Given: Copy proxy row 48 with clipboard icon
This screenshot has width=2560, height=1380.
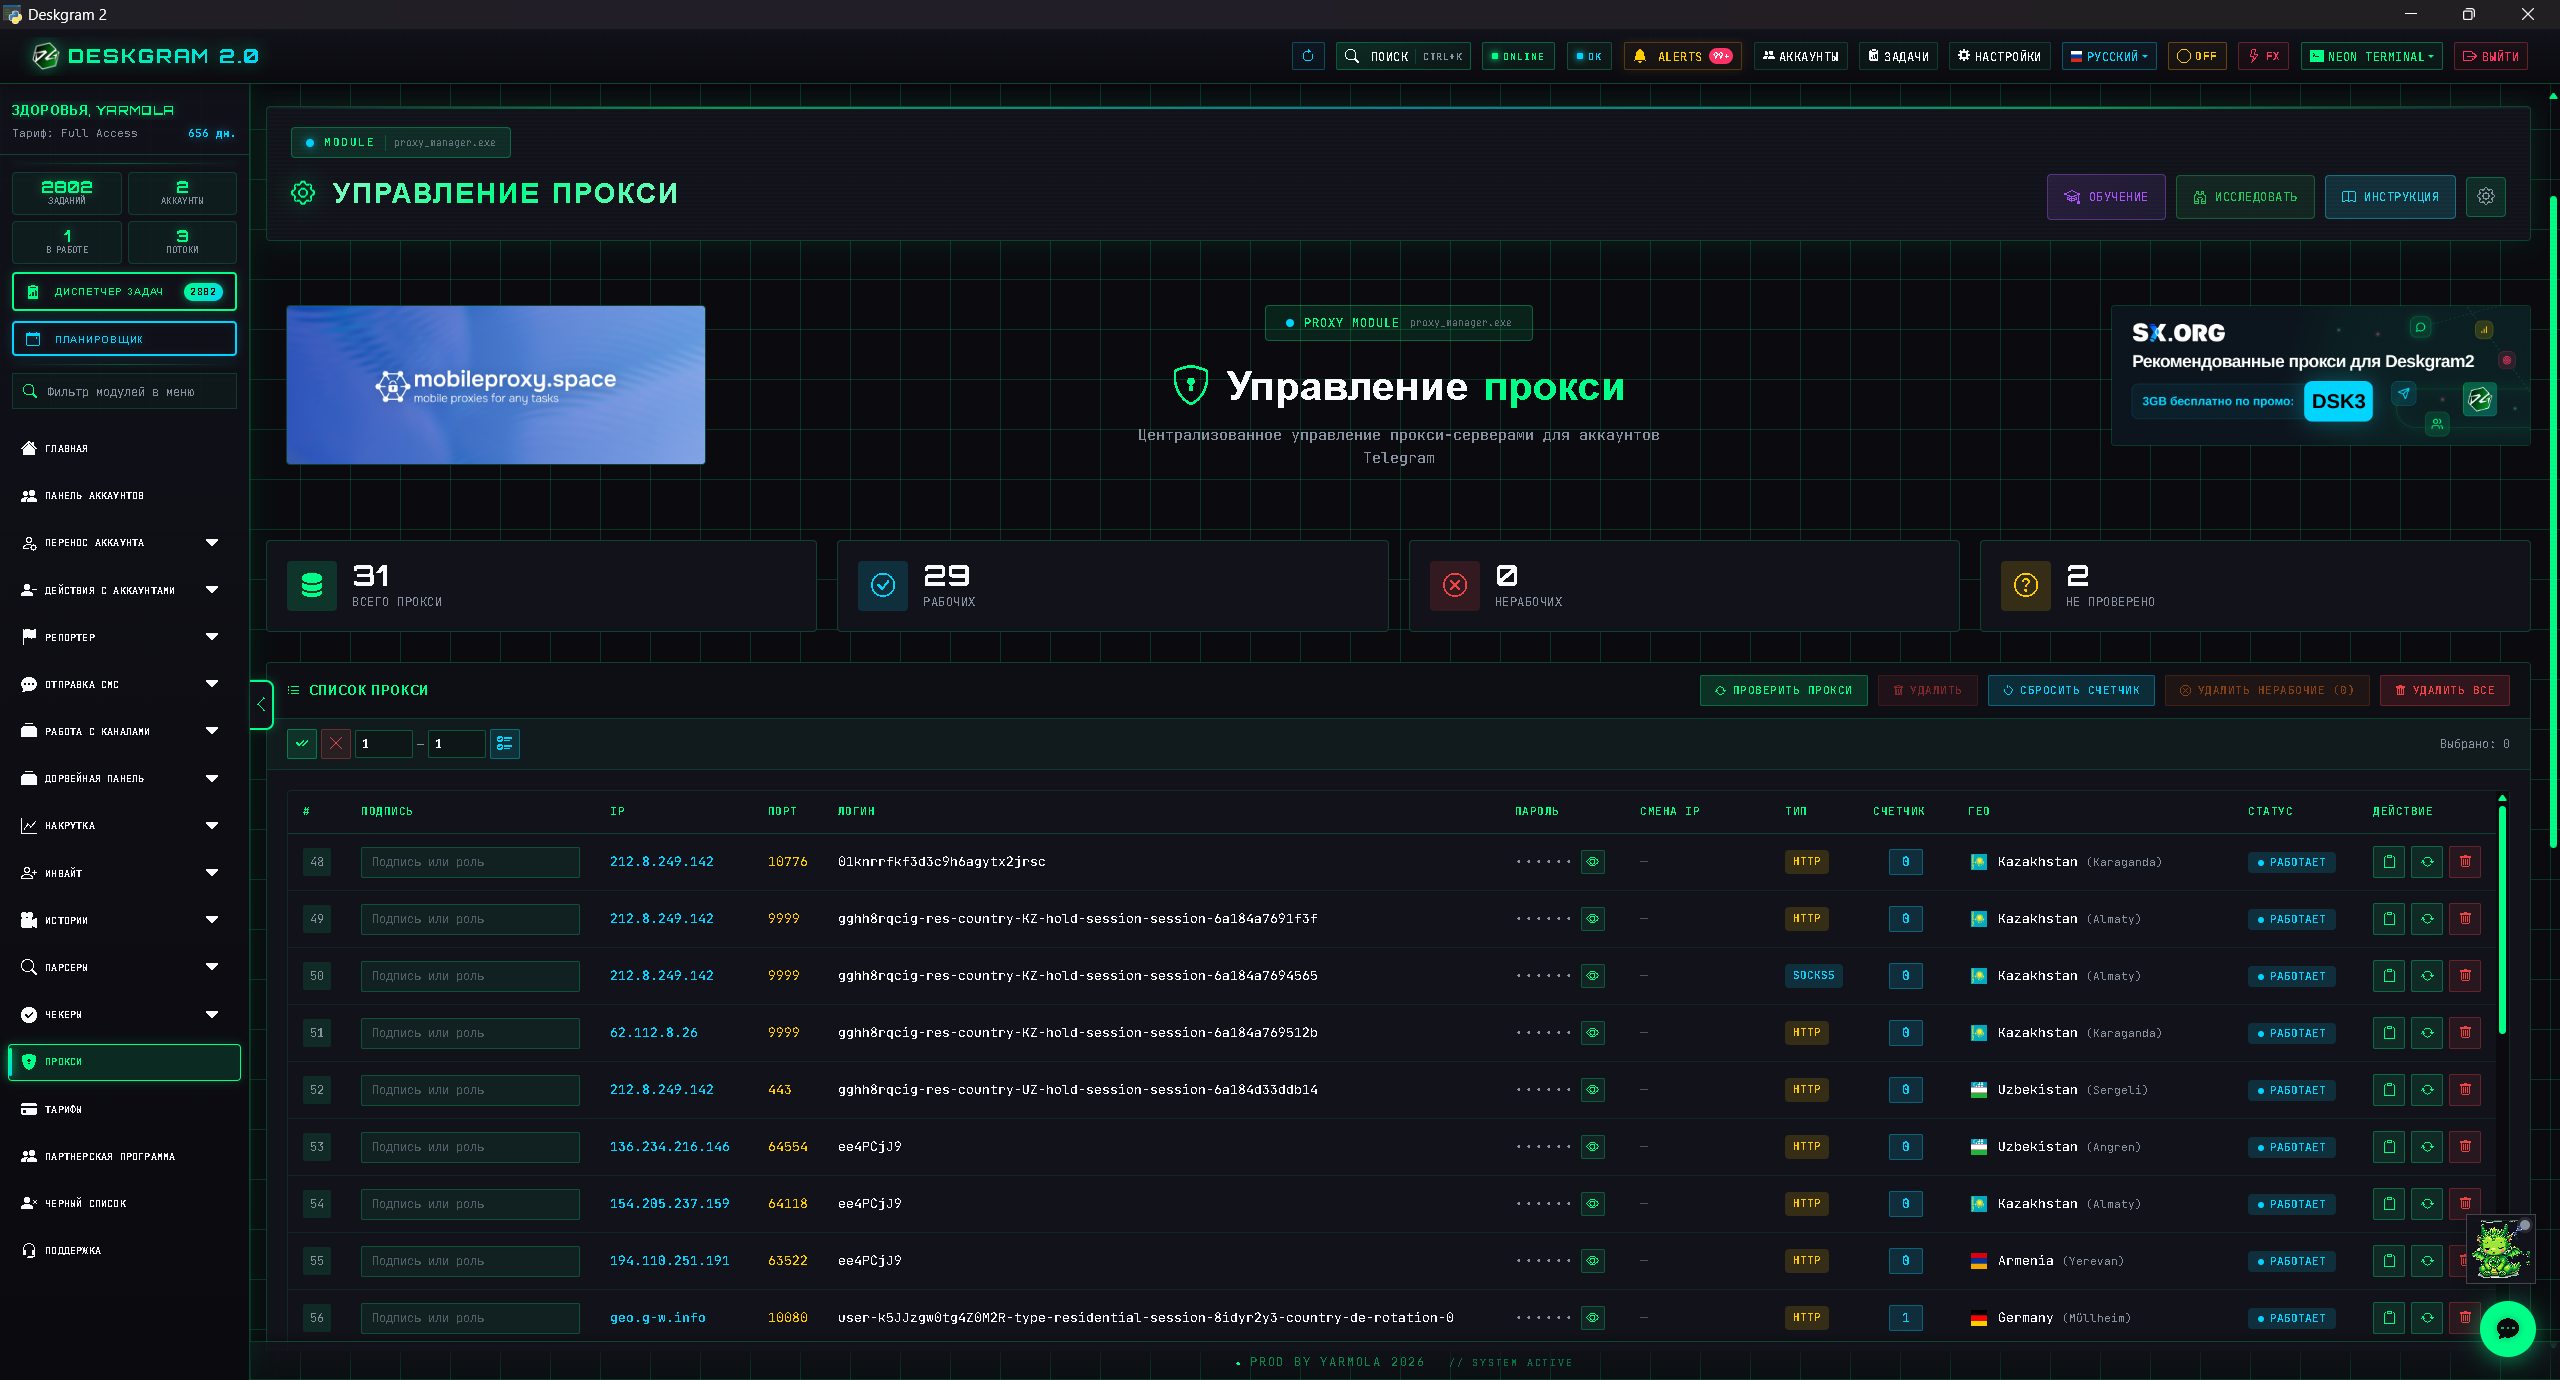Looking at the screenshot, I should pyautogui.click(x=2389, y=861).
